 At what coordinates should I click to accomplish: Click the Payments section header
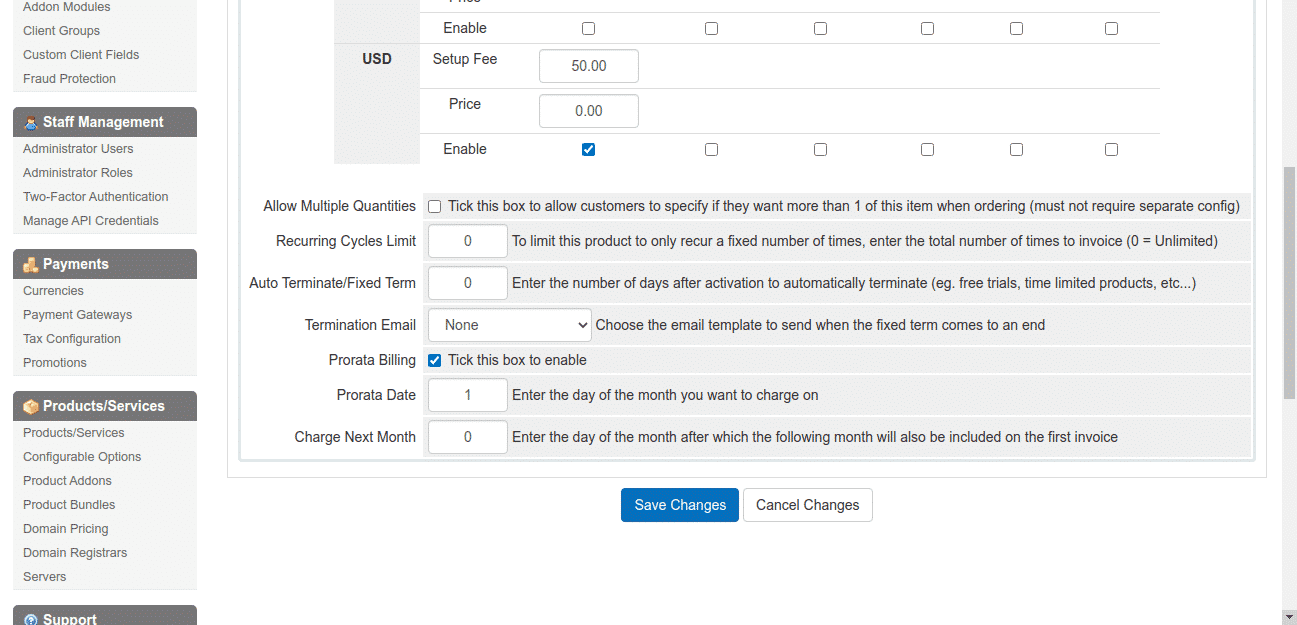coord(105,264)
